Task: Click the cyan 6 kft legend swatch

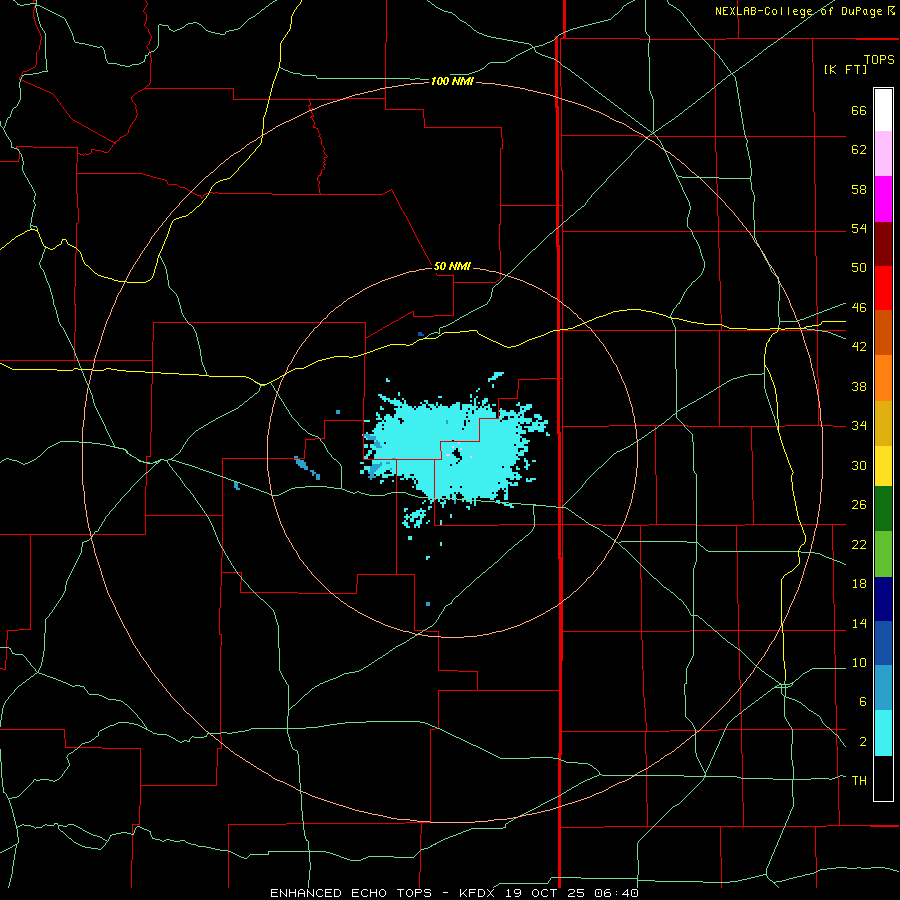Action: tap(883, 733)
